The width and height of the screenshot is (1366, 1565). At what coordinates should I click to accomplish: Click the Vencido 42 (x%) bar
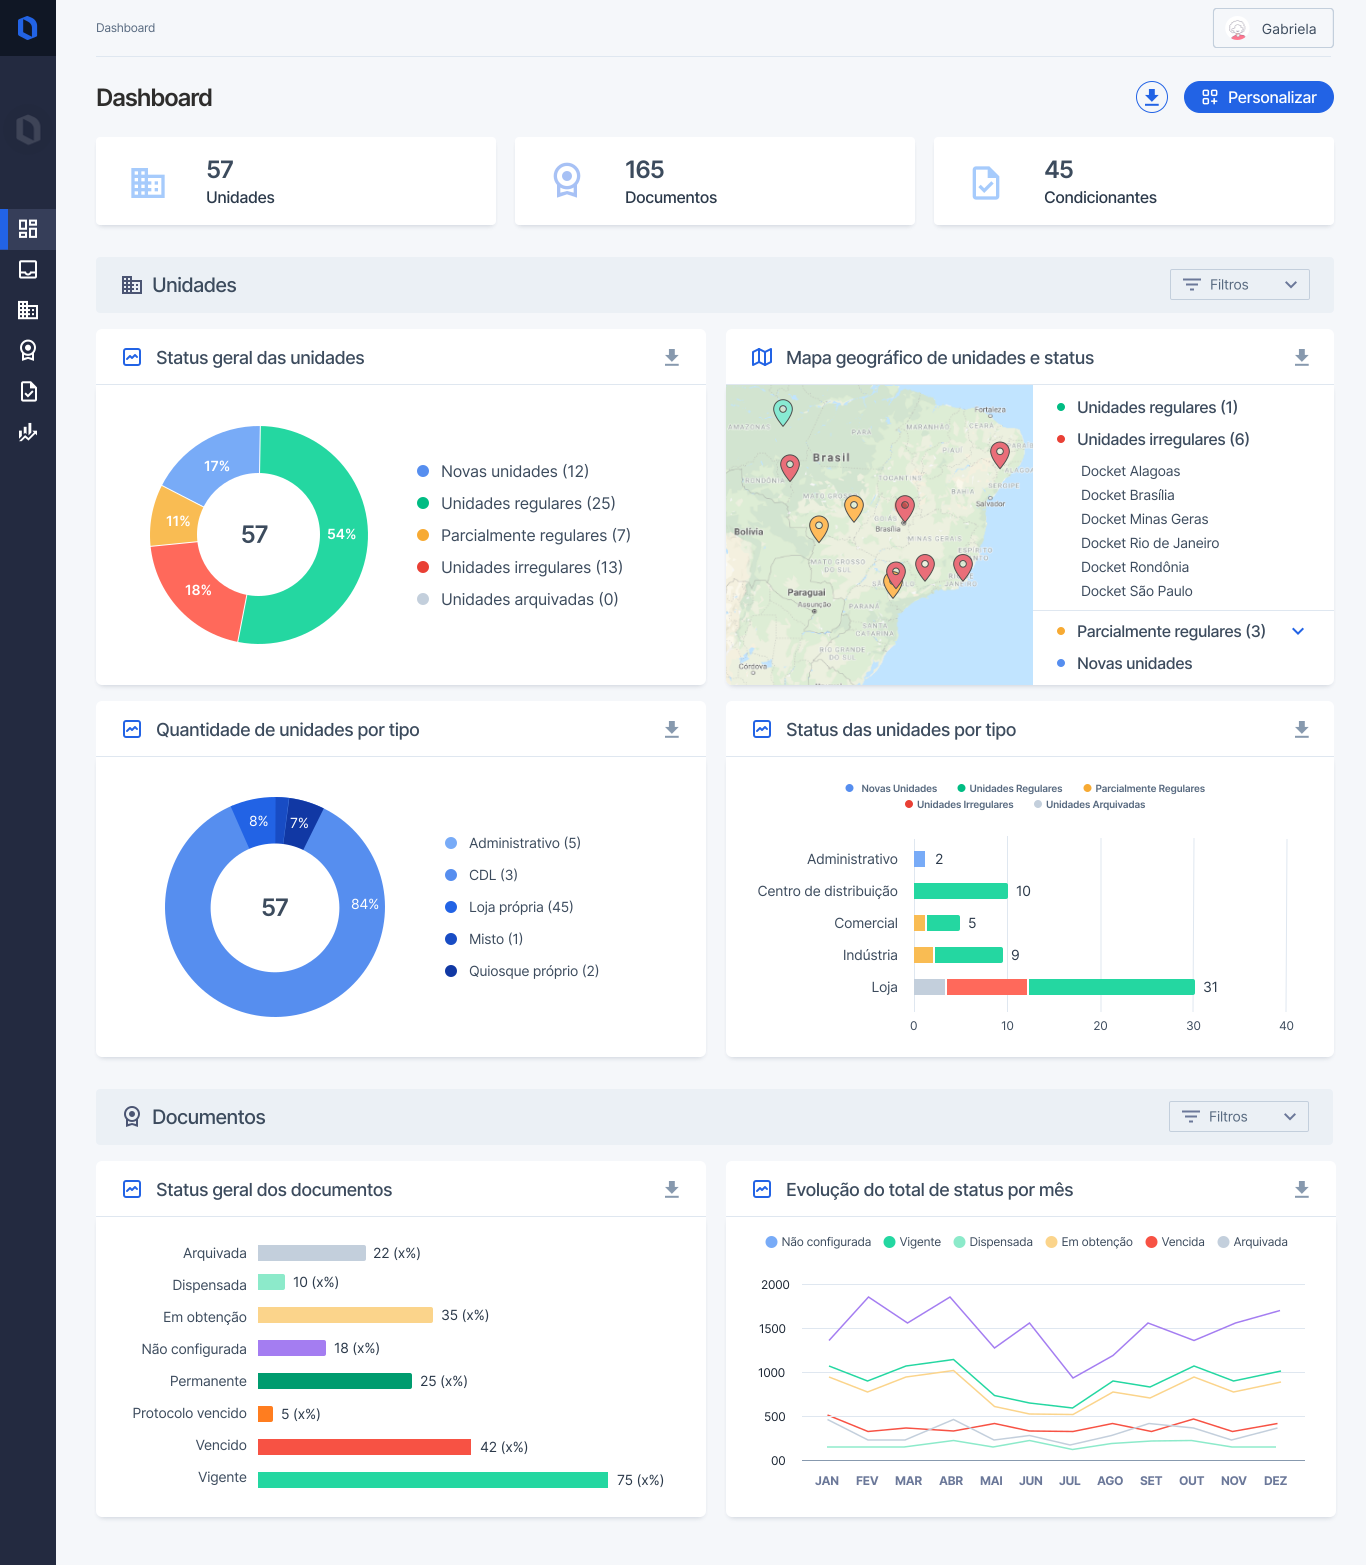coord(364,1447)
